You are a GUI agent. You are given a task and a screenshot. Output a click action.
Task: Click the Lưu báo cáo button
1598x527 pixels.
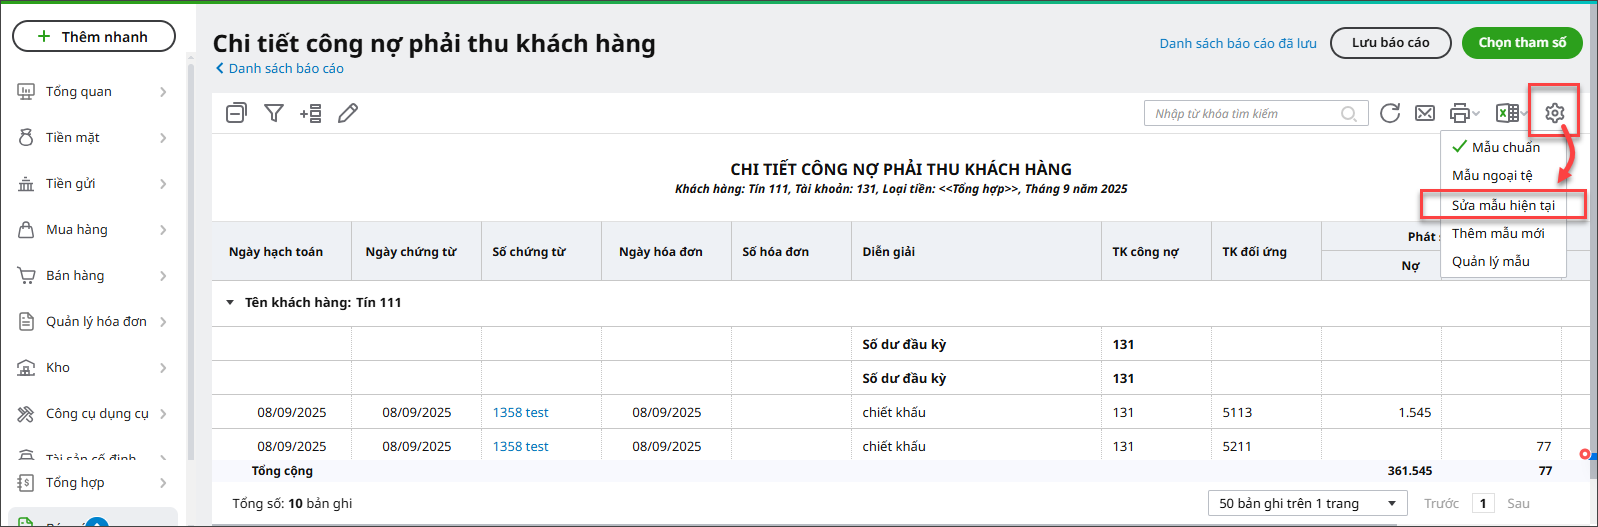point(1390,42)
